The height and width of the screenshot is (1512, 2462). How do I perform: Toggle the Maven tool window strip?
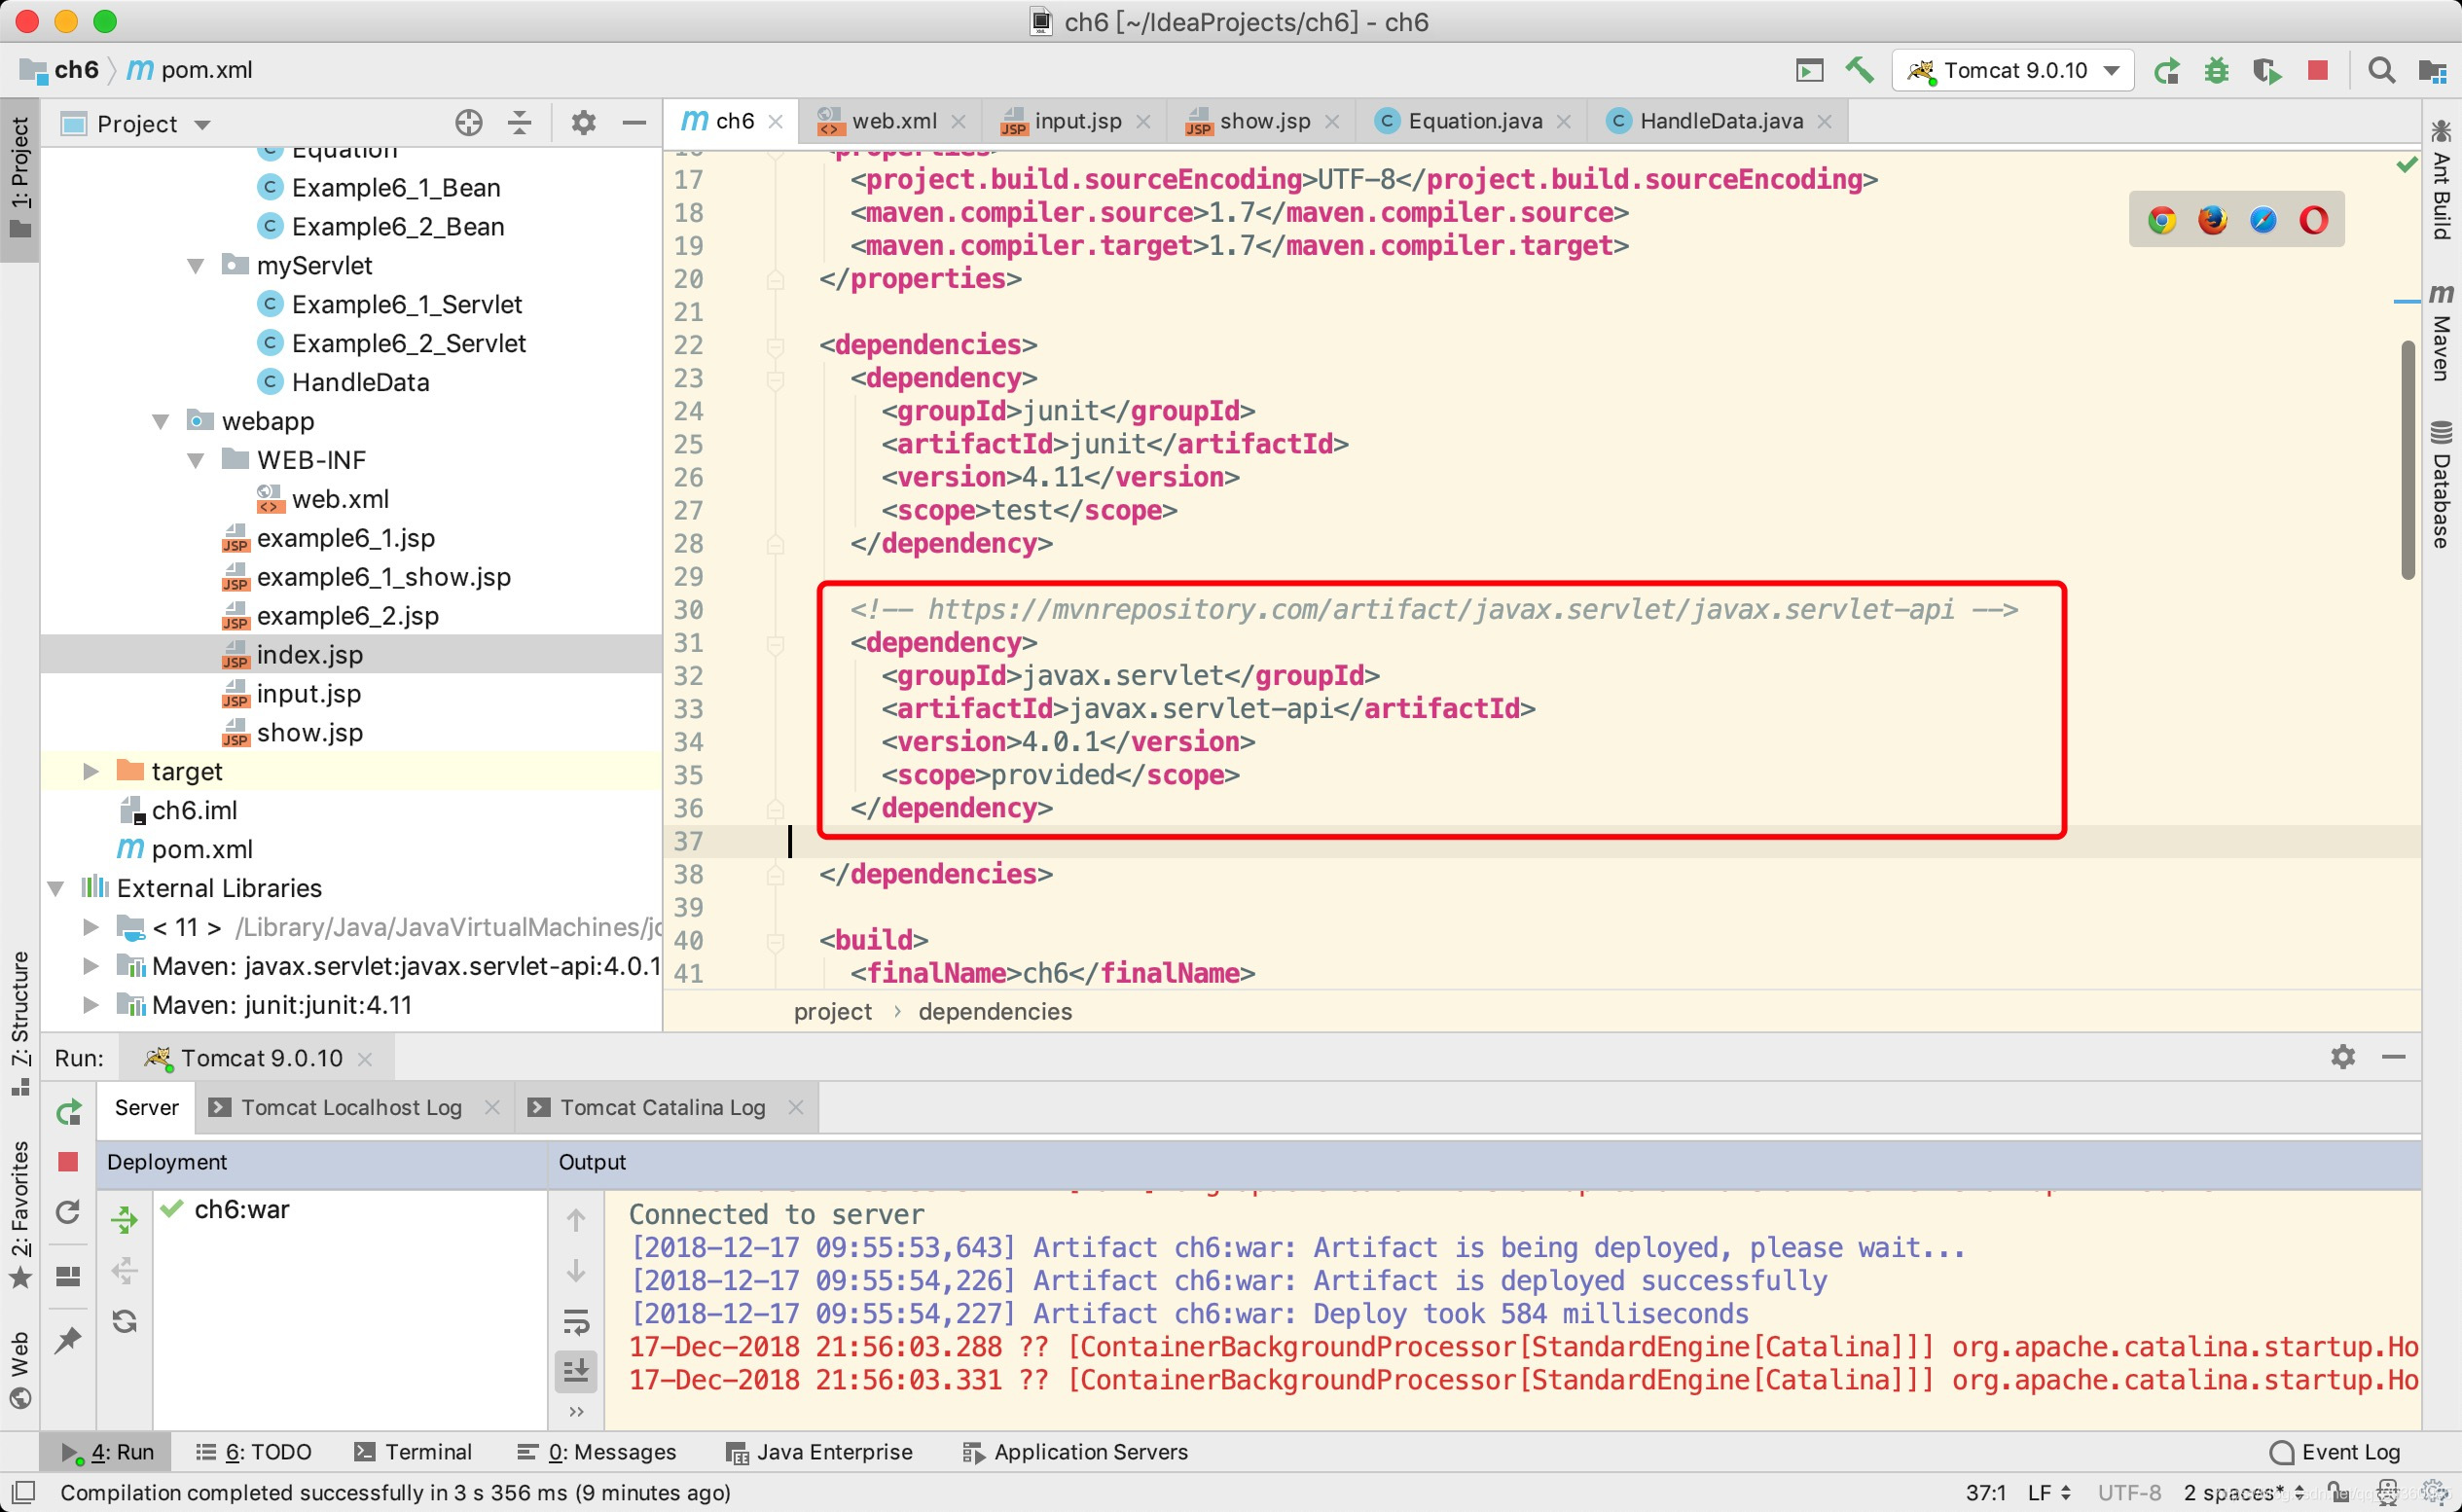[2441, 333]
